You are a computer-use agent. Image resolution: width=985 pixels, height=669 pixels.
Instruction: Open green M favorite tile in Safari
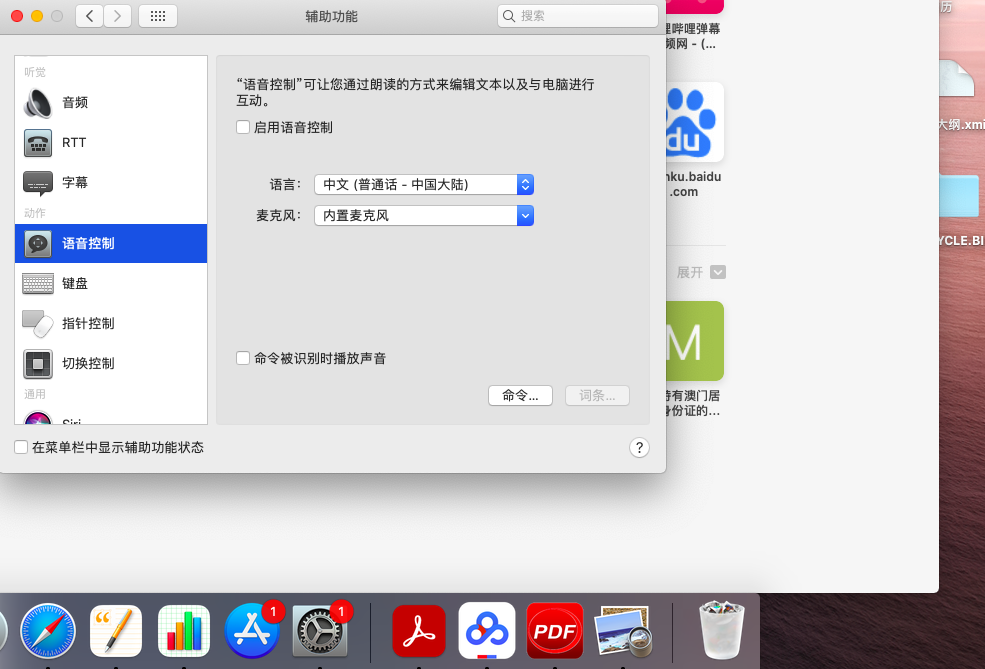coord(695,341)
